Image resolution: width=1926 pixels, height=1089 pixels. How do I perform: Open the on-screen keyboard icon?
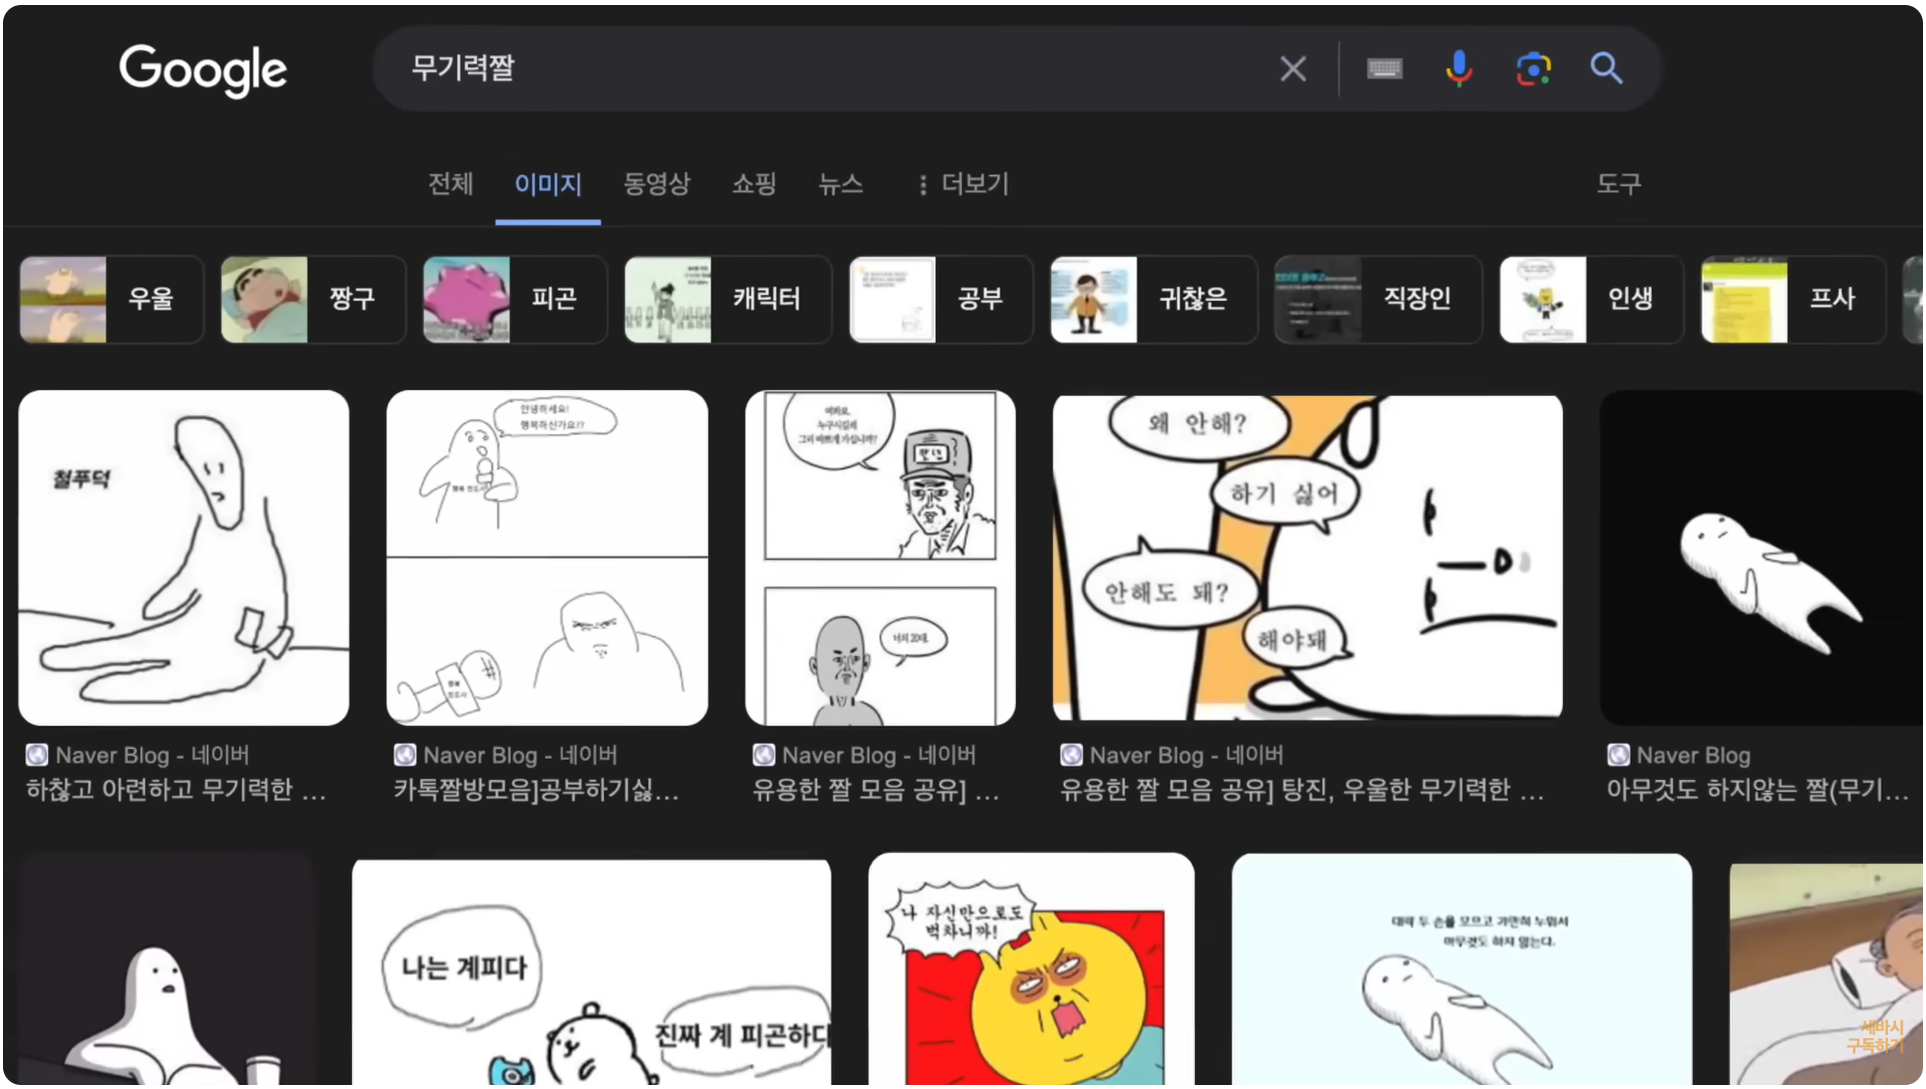[x=1384, y=68]
